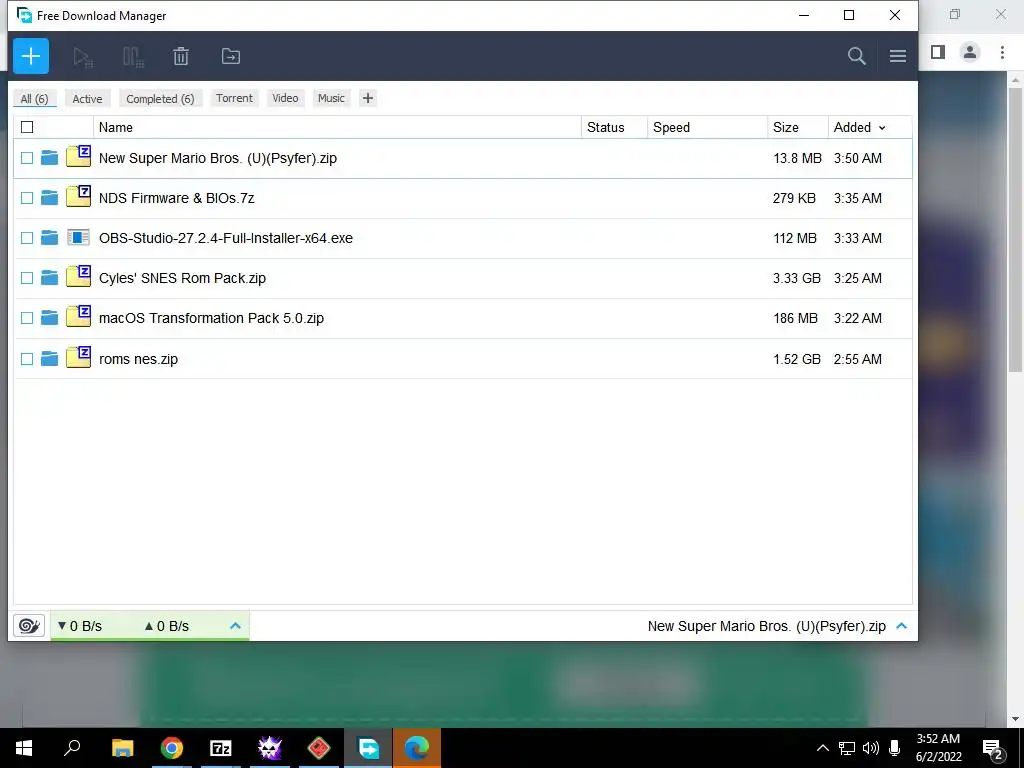Image resolution: width=1024 pixels, height=768 pixels.
Task: Show hidden system tray icons
Action: [x=823, y=748]
